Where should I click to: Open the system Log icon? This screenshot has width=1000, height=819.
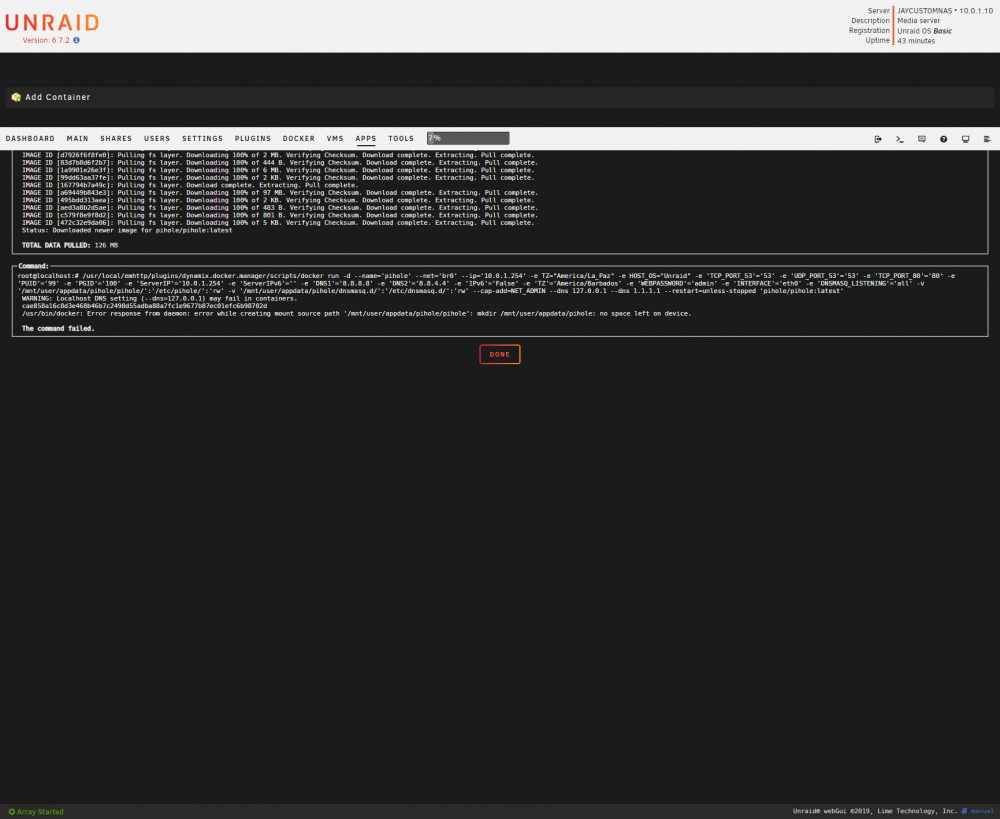click(987, 139)
